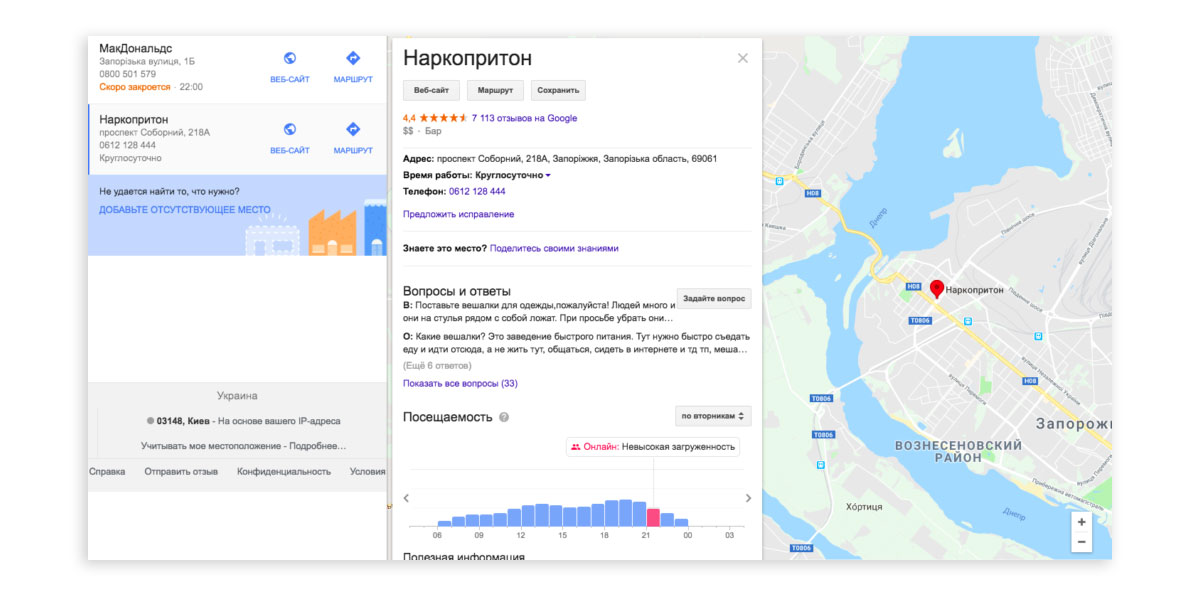Click the McDonald's website globe icon
This screenshot has height=600, width=1201.
(x=290, y=58)
